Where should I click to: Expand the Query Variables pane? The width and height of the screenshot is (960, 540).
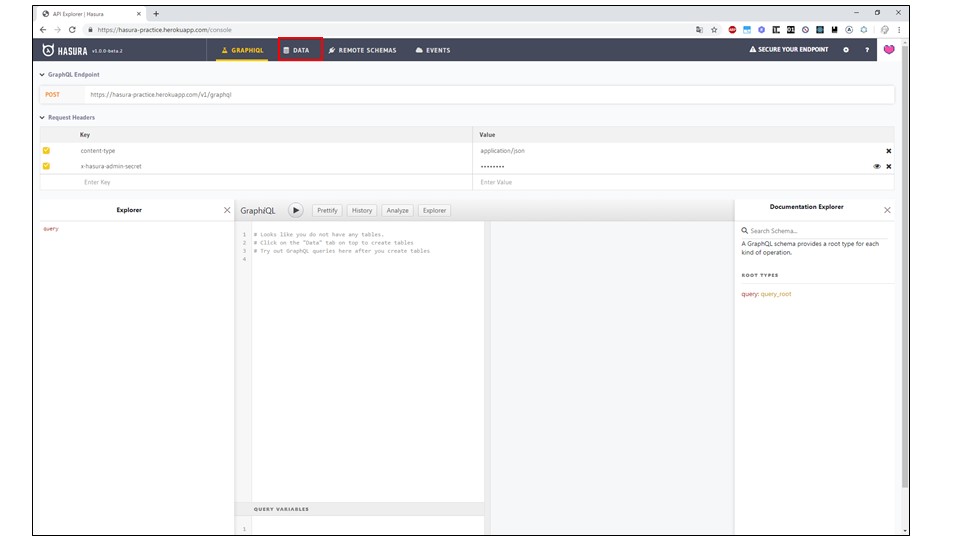click(359, 509)
